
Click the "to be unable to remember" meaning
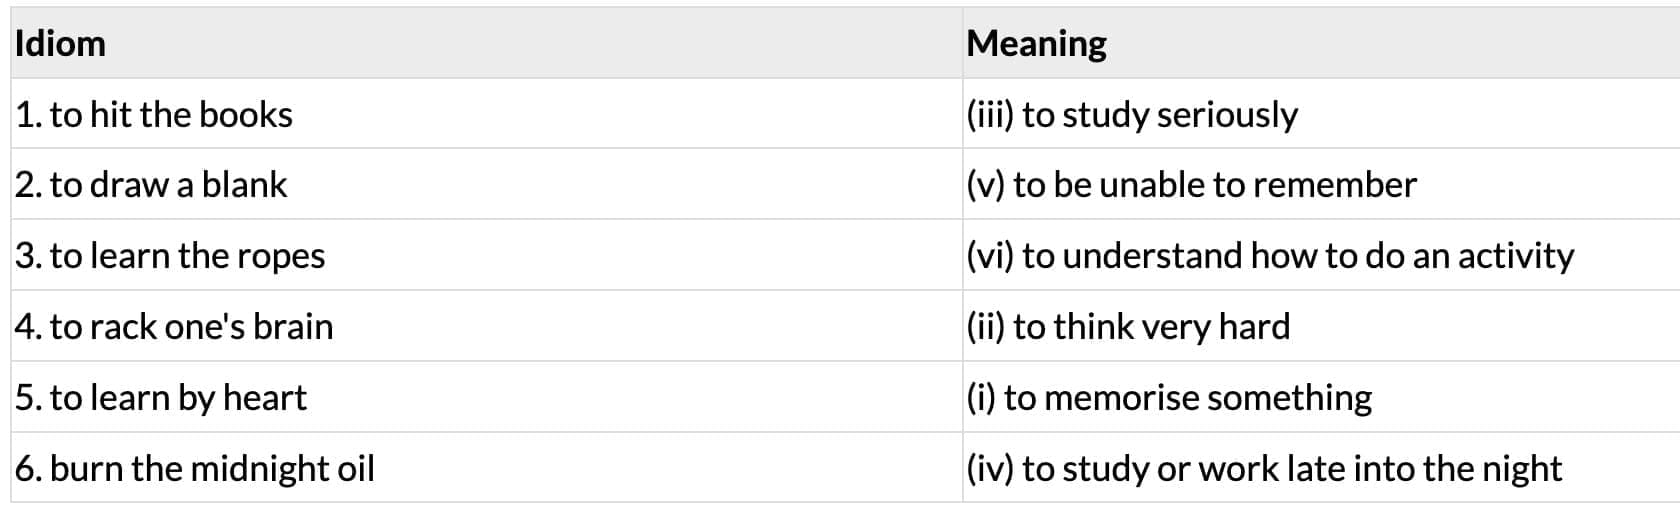coord(1215,185)
